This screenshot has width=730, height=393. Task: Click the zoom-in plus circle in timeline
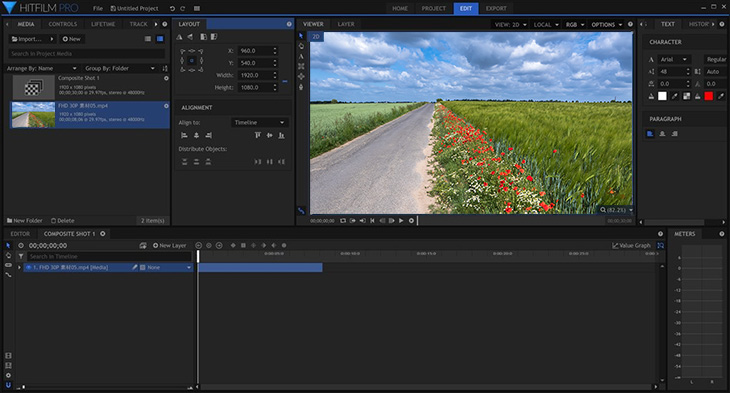coord(219,245)
